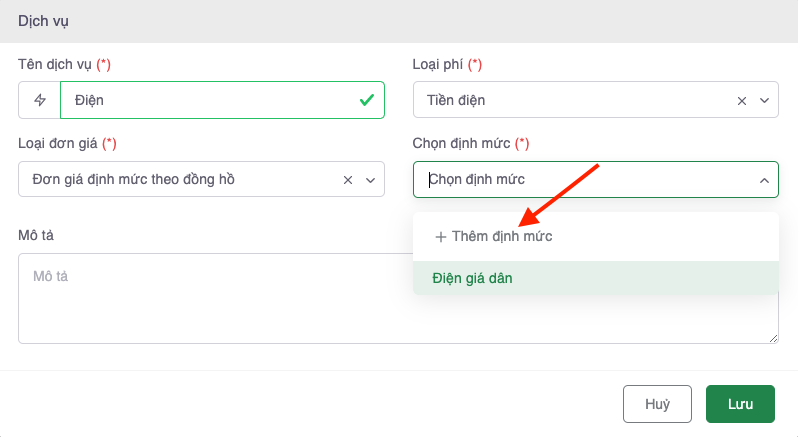Viewport: 798px width, 437px height.
Task: Select Điện giá dân from the list
Action: pyautogui.click(x=472, y=278)
